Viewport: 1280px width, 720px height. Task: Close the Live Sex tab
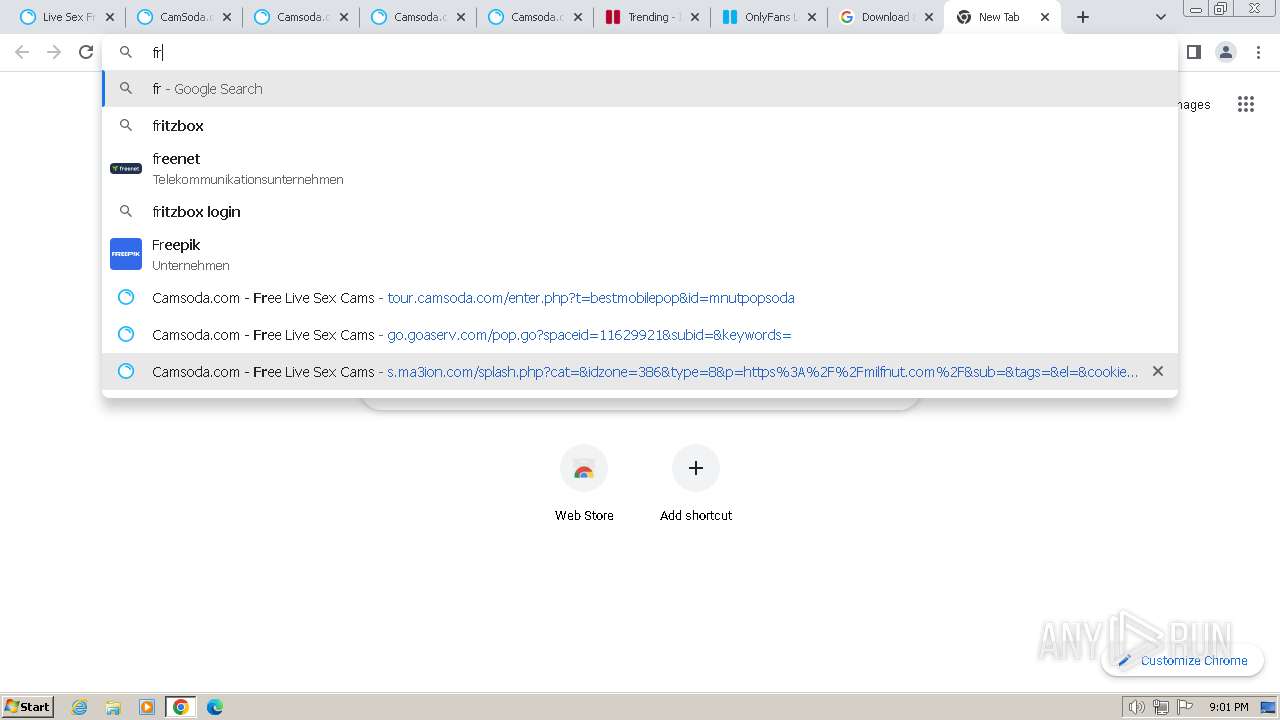coord(110,17)
